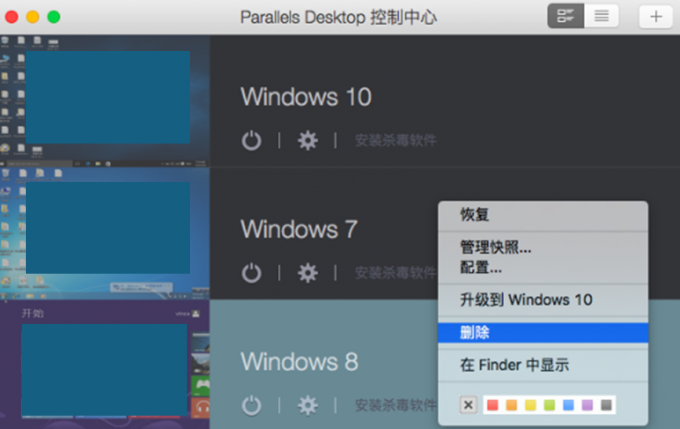Minimize the window with yellow button

pyautogui.click(x=33, y=17)
